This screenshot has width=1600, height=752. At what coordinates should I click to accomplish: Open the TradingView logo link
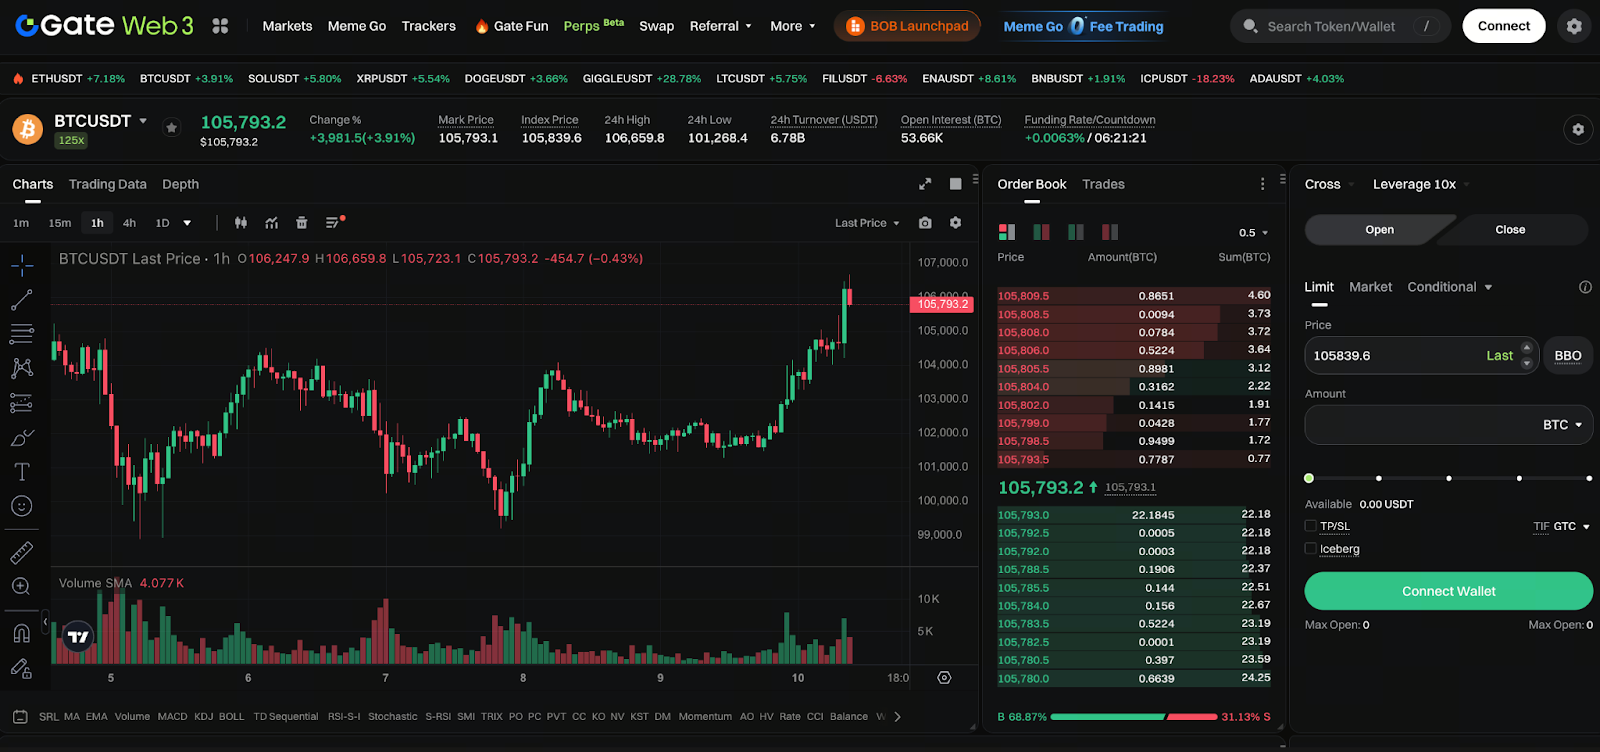coord(78,636)
